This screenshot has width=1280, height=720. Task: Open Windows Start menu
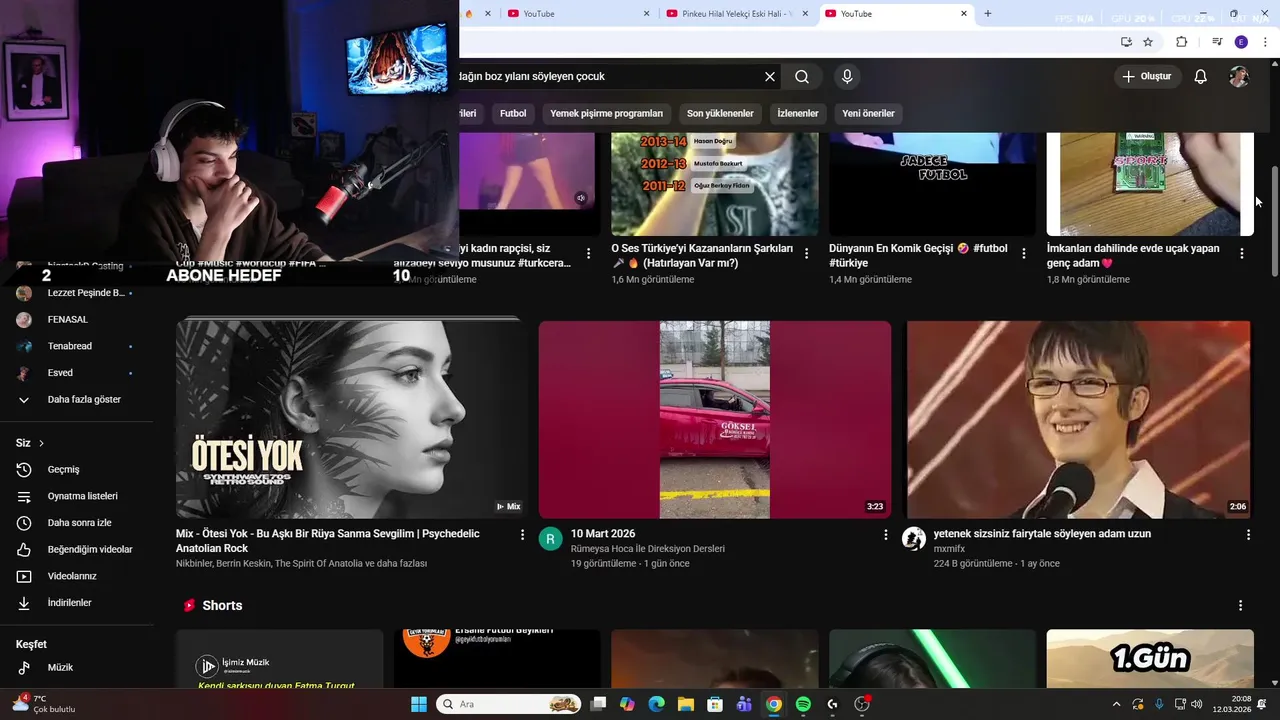pos(418,704)
